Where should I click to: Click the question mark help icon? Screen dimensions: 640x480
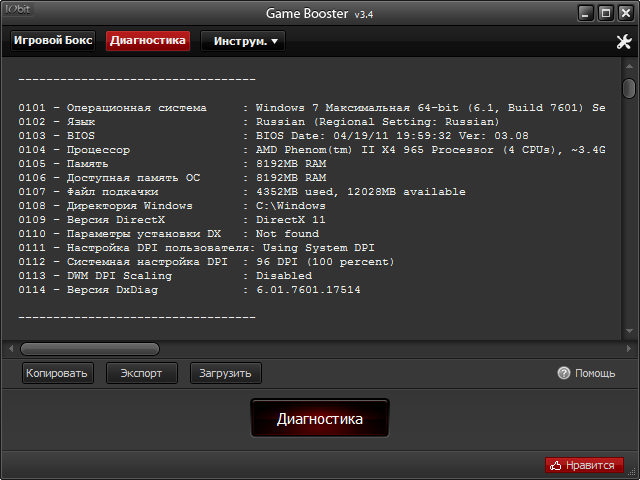[564, 373]
